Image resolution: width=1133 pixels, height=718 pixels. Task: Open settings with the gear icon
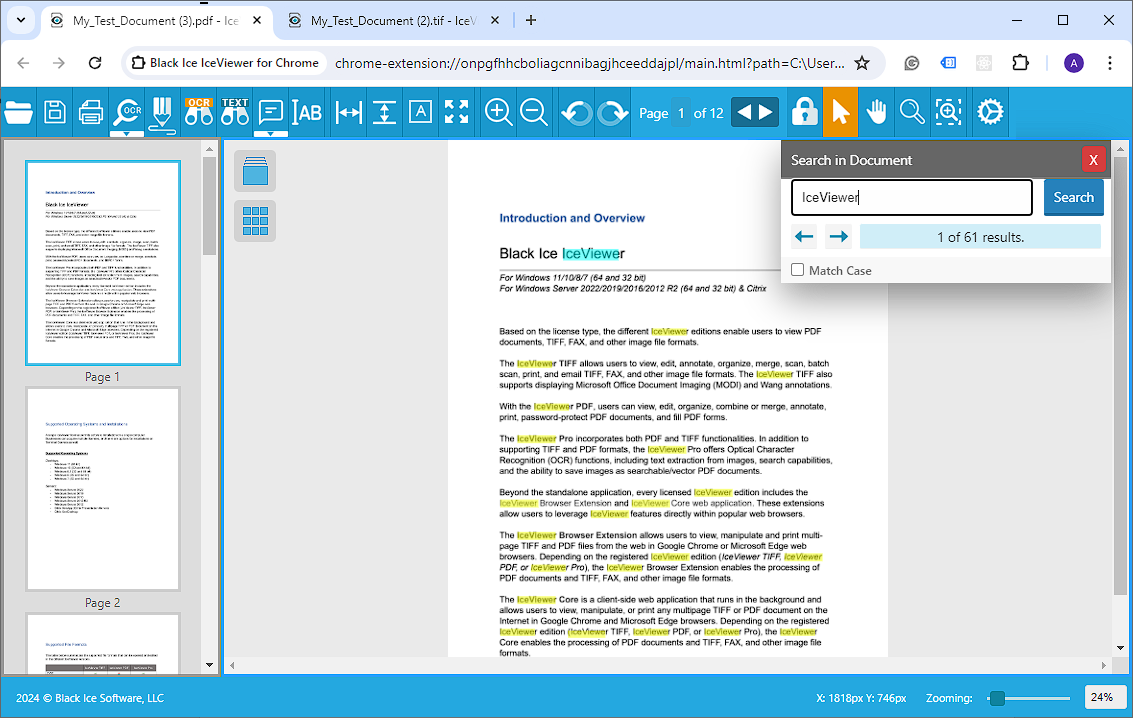point(990,112)
